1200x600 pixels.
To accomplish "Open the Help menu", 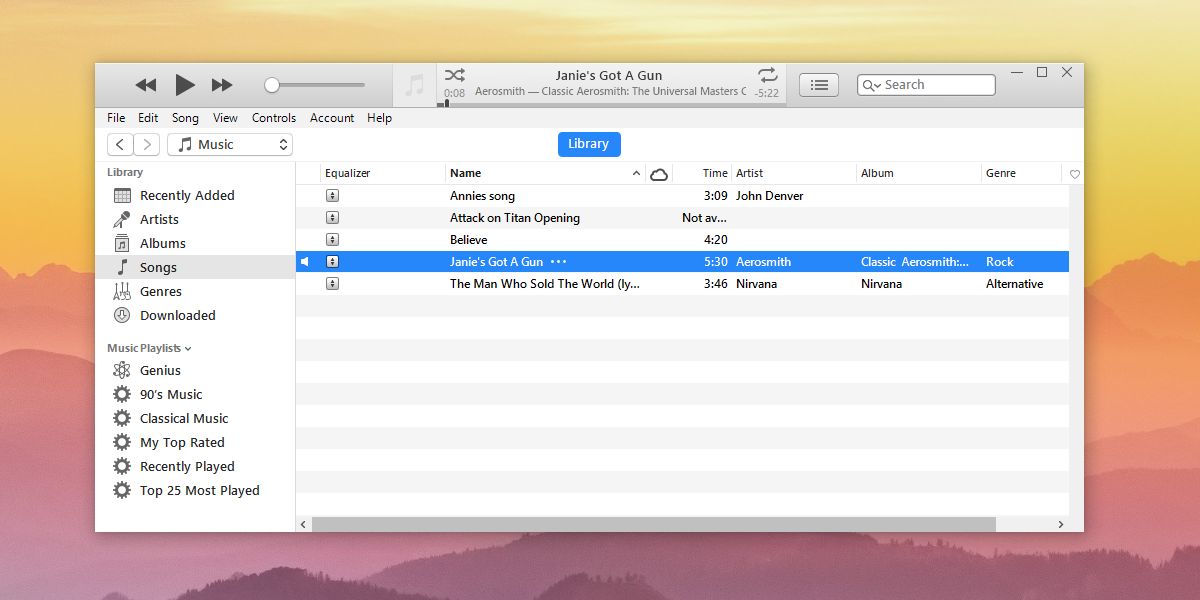I will [x=379, y=118].
